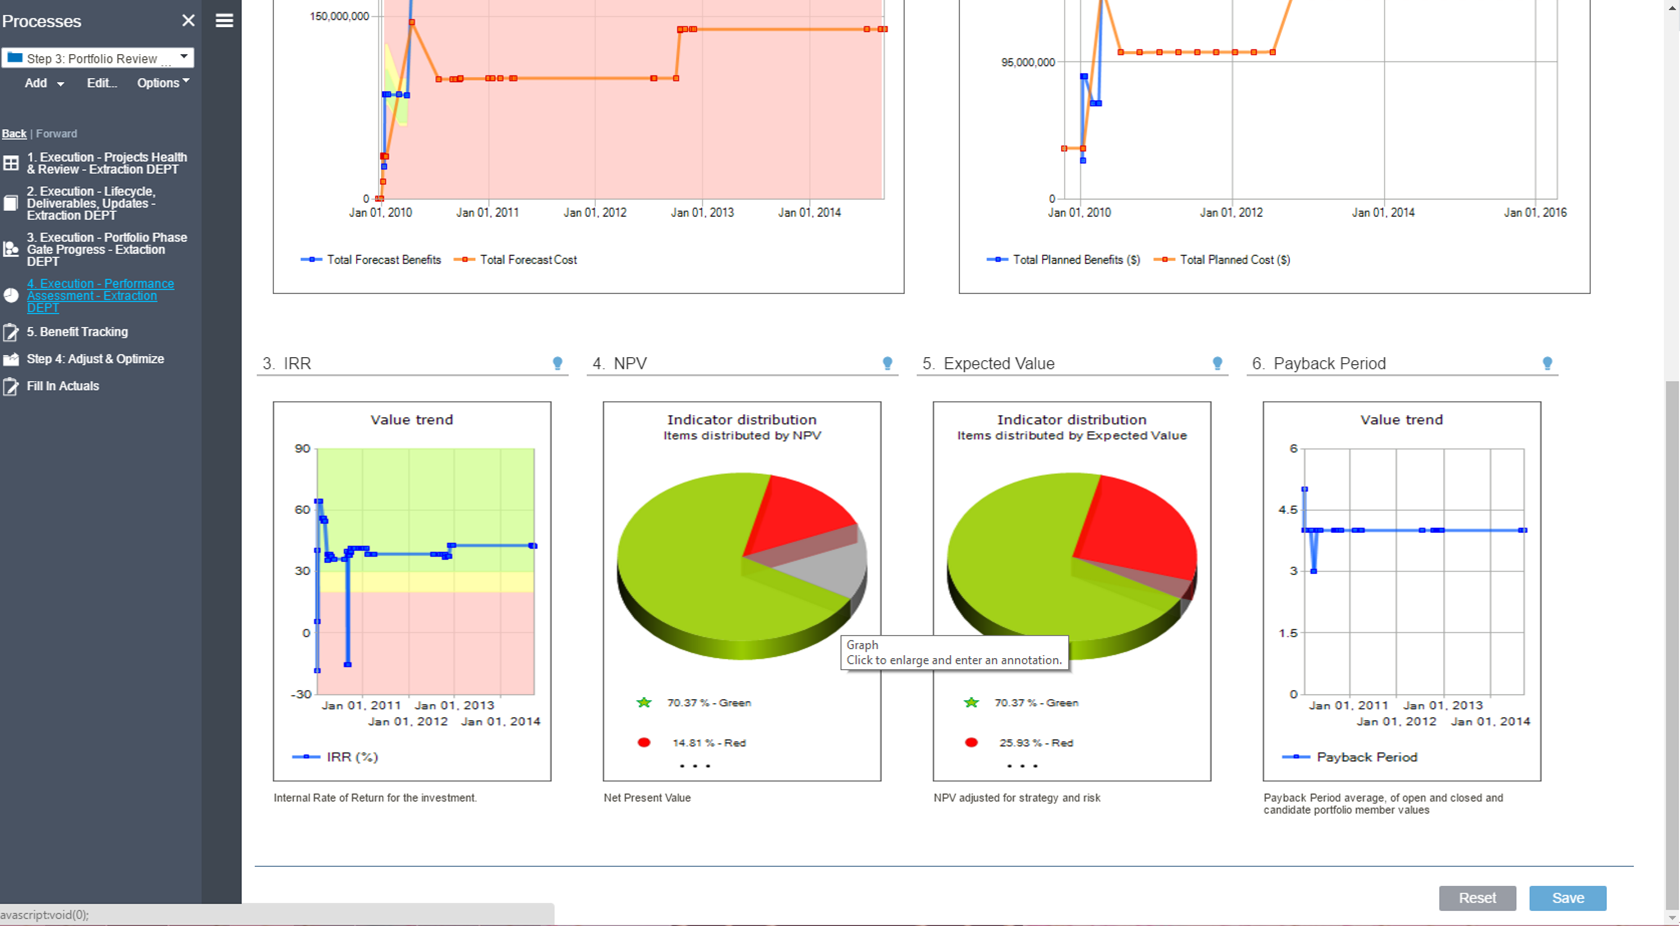Click the Adjust & Optimize chart icon
This screenshot has width=1680, height=927.
tap(11, 358)
